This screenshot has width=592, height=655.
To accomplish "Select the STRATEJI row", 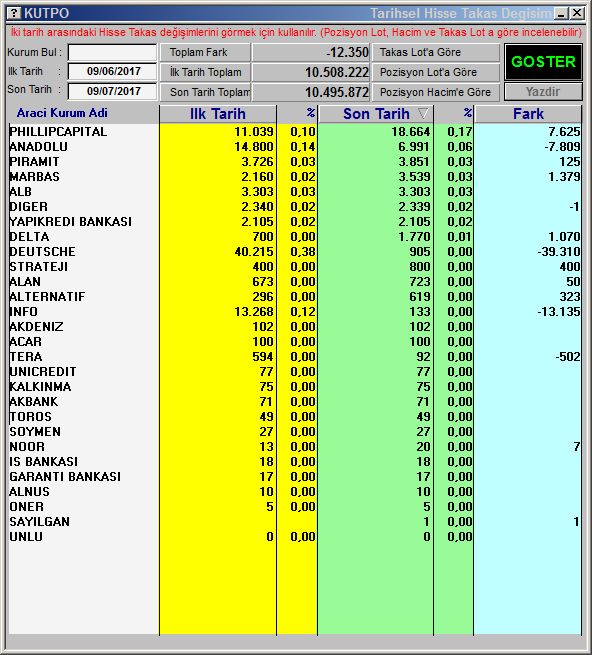I will pyautogui.click(x=295, y=267).
